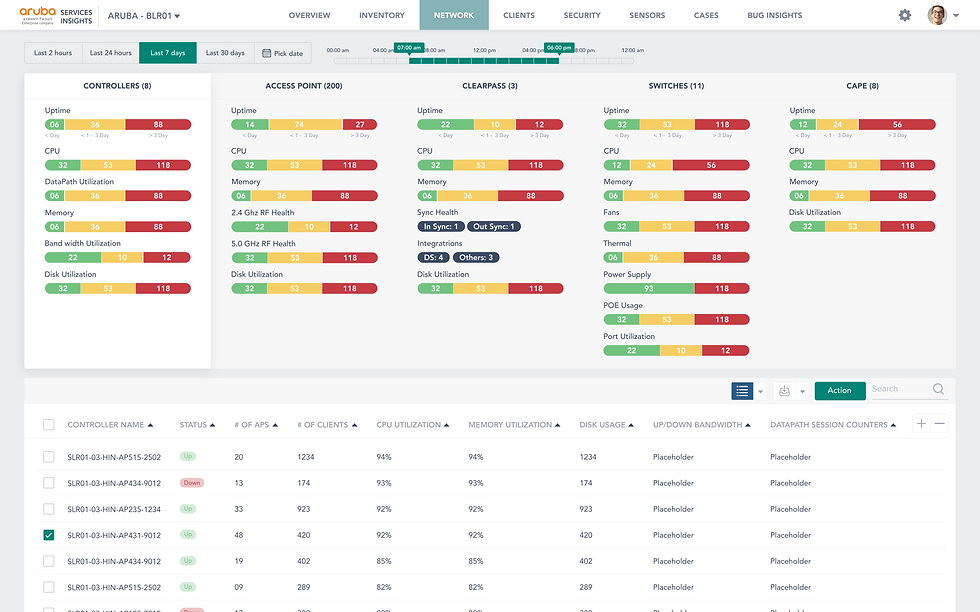Switch to the Clients tab
980x612 pixels.
(x=519, y=15)
